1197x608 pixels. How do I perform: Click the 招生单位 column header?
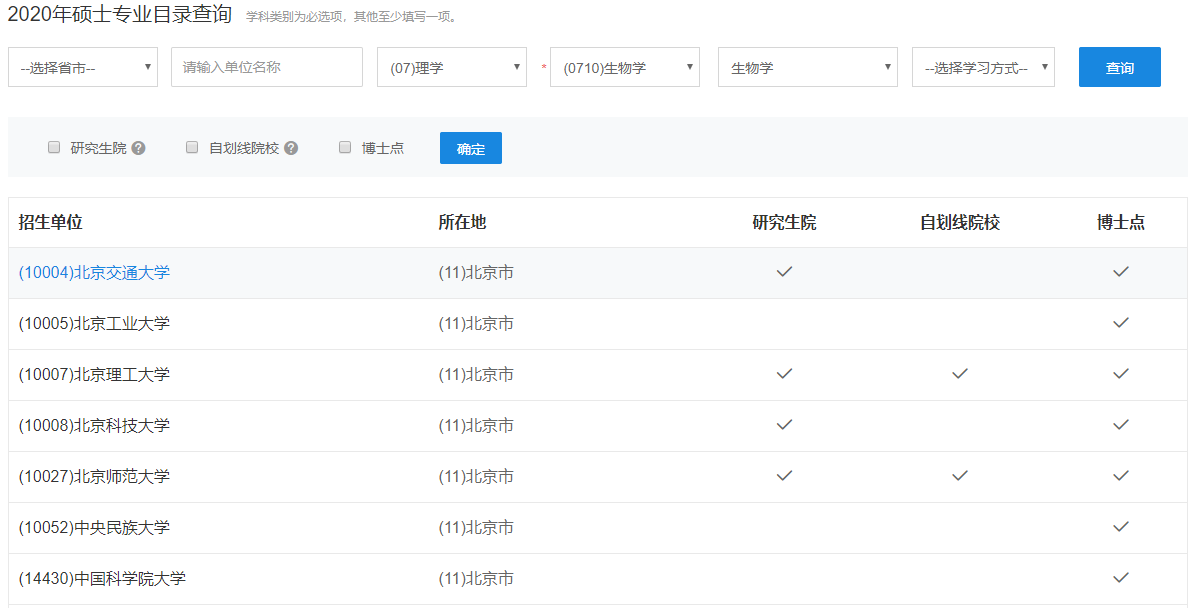(50, 222)
